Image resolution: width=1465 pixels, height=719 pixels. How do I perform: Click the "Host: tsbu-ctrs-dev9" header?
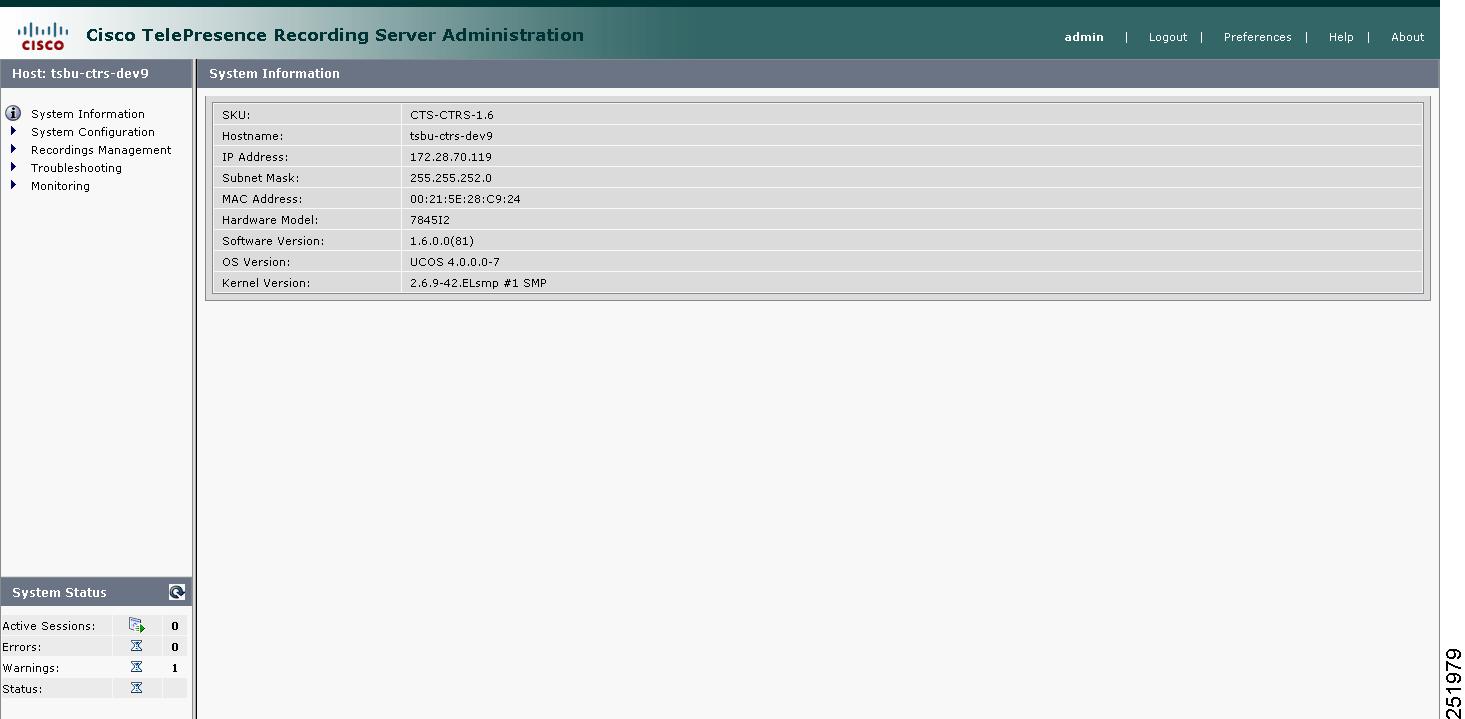click(80, 73)
